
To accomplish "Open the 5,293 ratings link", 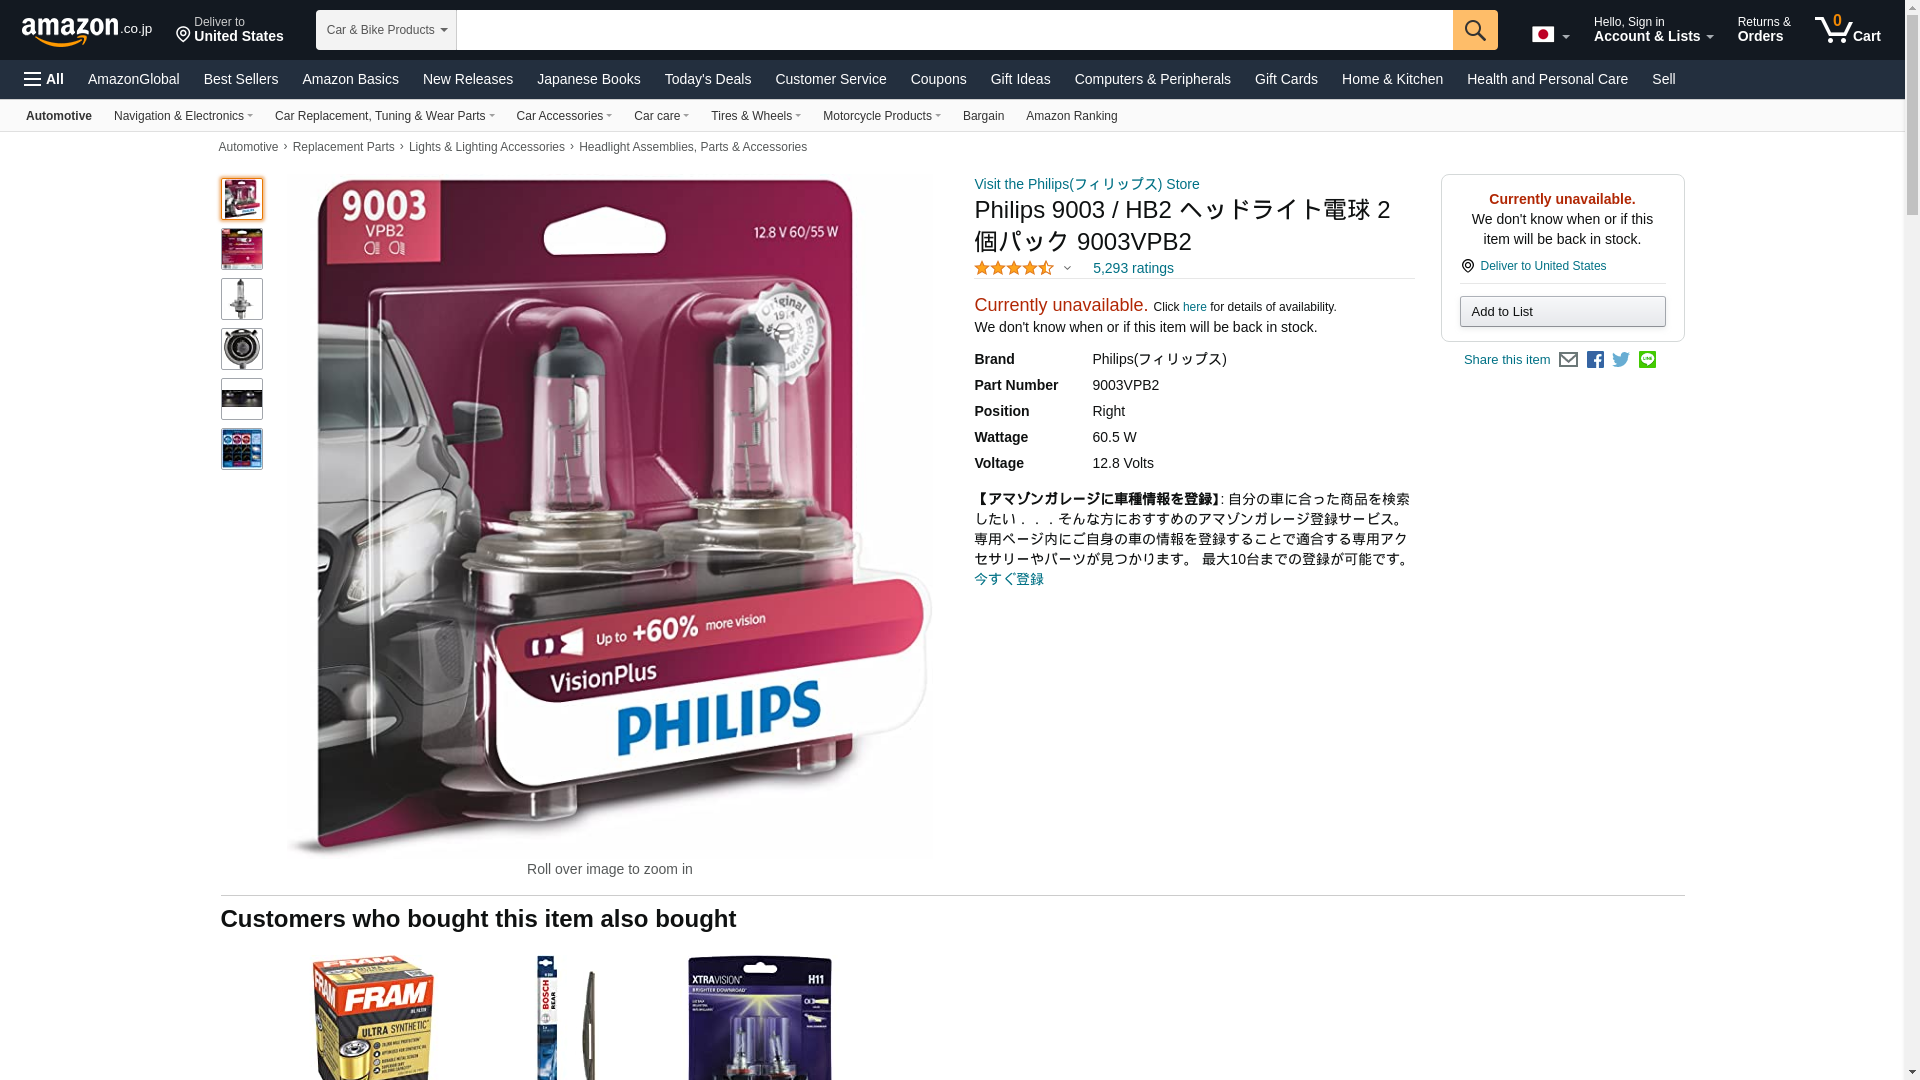I will click(x=1133, y=268).
